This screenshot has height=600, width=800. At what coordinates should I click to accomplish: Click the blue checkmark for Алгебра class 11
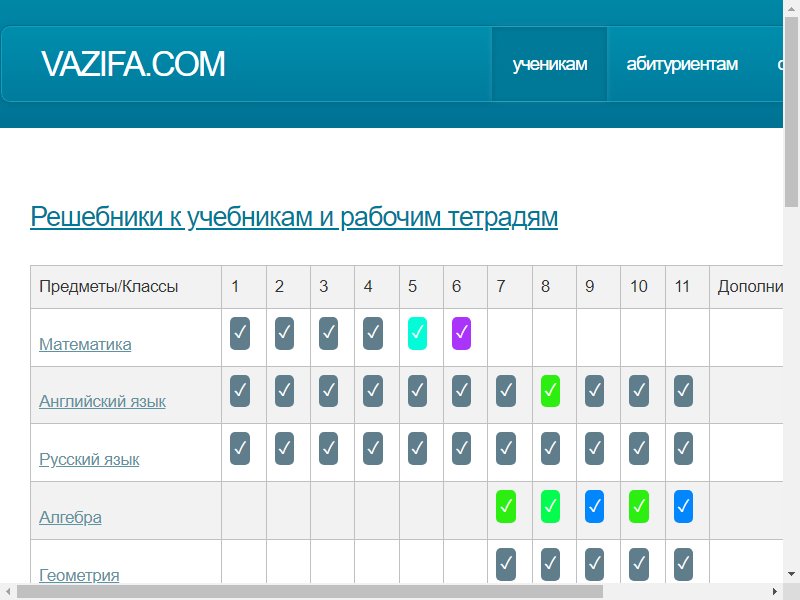(x=683, y=507)
